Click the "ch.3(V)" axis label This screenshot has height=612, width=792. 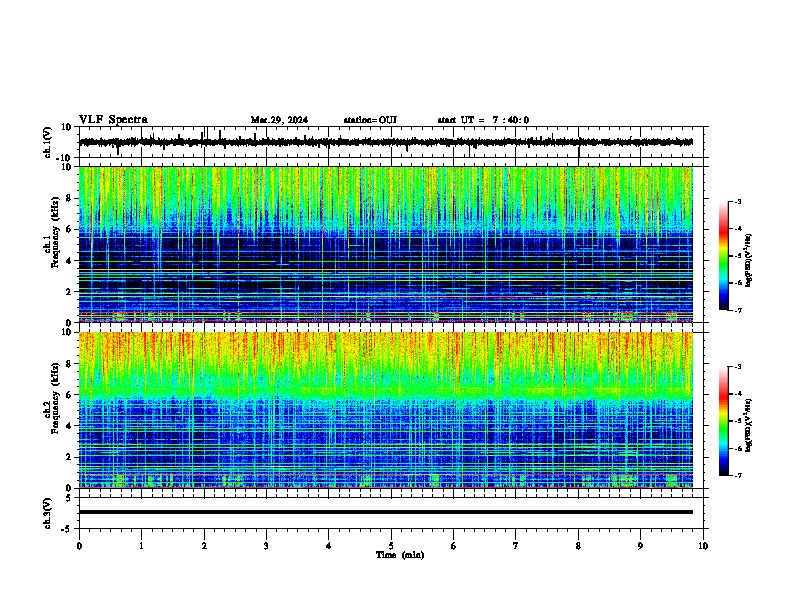(x=48, y=513)
